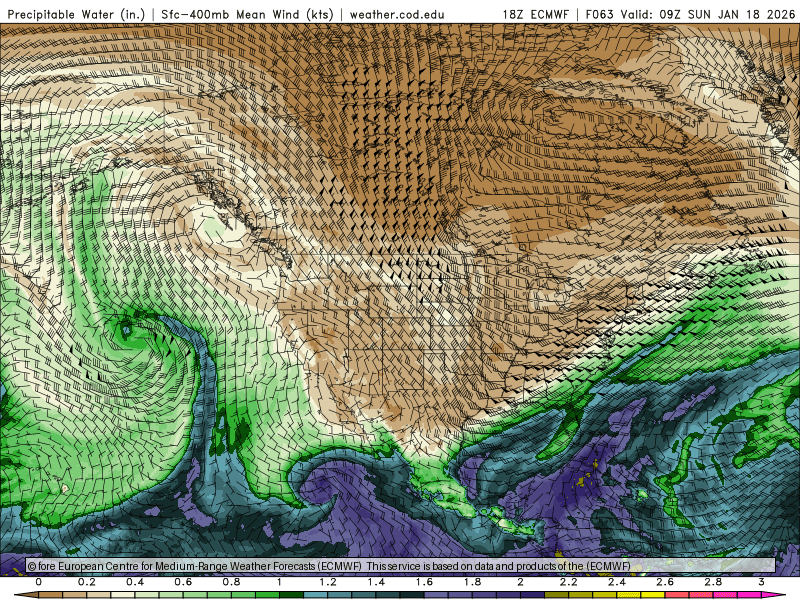
Task: Click the legend value '1.8'
Action: 472,582
